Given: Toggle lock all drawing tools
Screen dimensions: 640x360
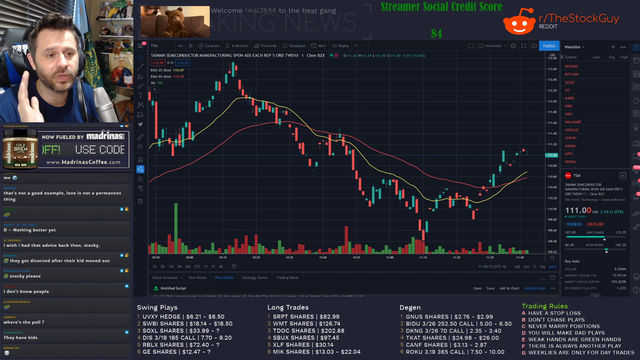Looking at the screenshot, I should [x=140, y=179].
